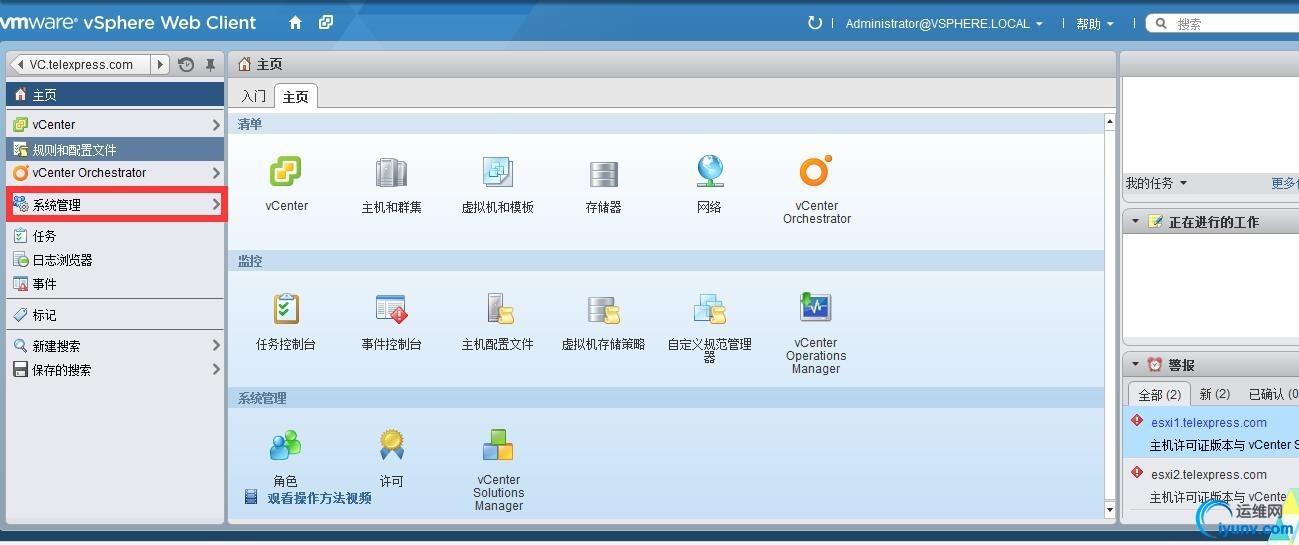The height and width of the screenshot is (545, 1299).
Task: Open vCenter Operations Manager icon
Action: tap(816, 306)
